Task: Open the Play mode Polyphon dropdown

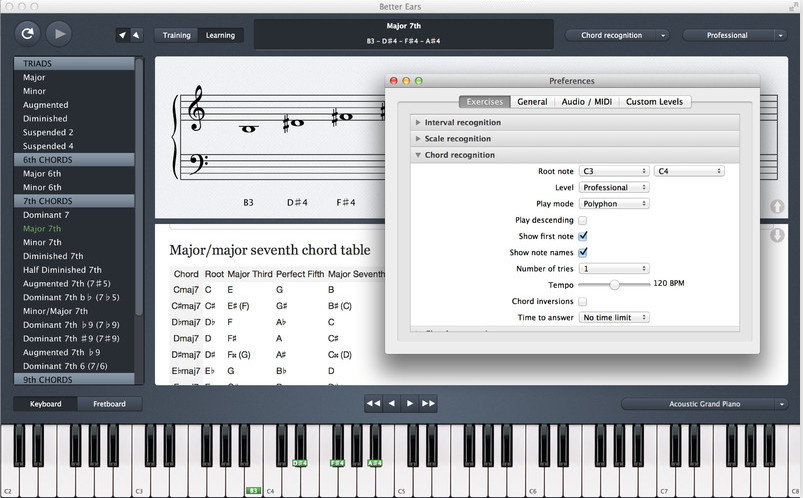Action: (614, 204)
